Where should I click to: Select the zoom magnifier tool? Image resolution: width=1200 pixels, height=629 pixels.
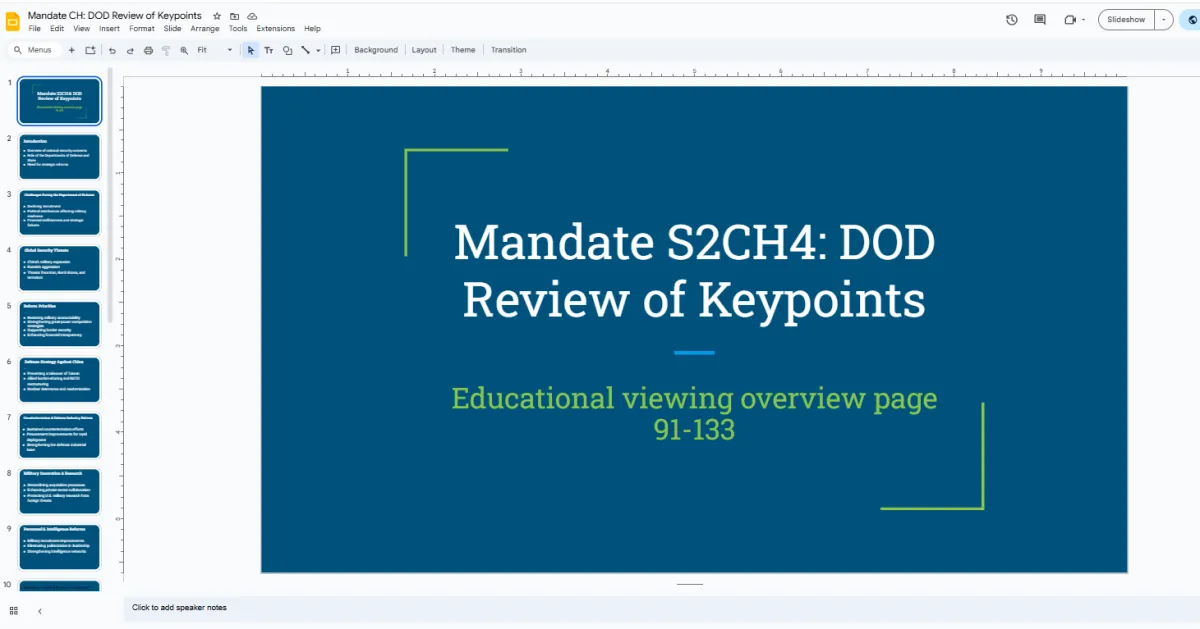tap(184, 50)
